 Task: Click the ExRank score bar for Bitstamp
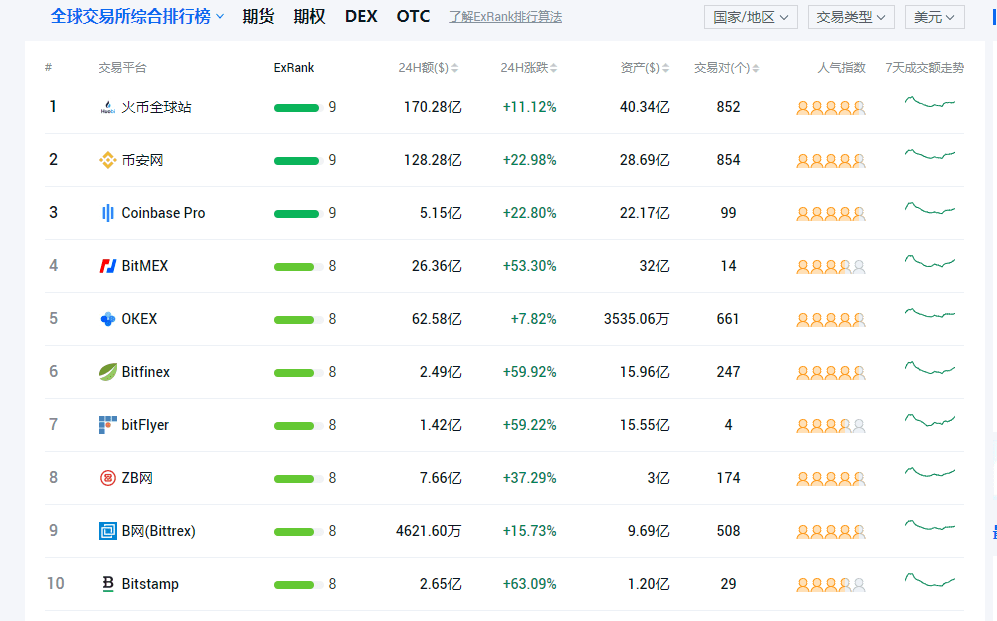coord(298,585)
